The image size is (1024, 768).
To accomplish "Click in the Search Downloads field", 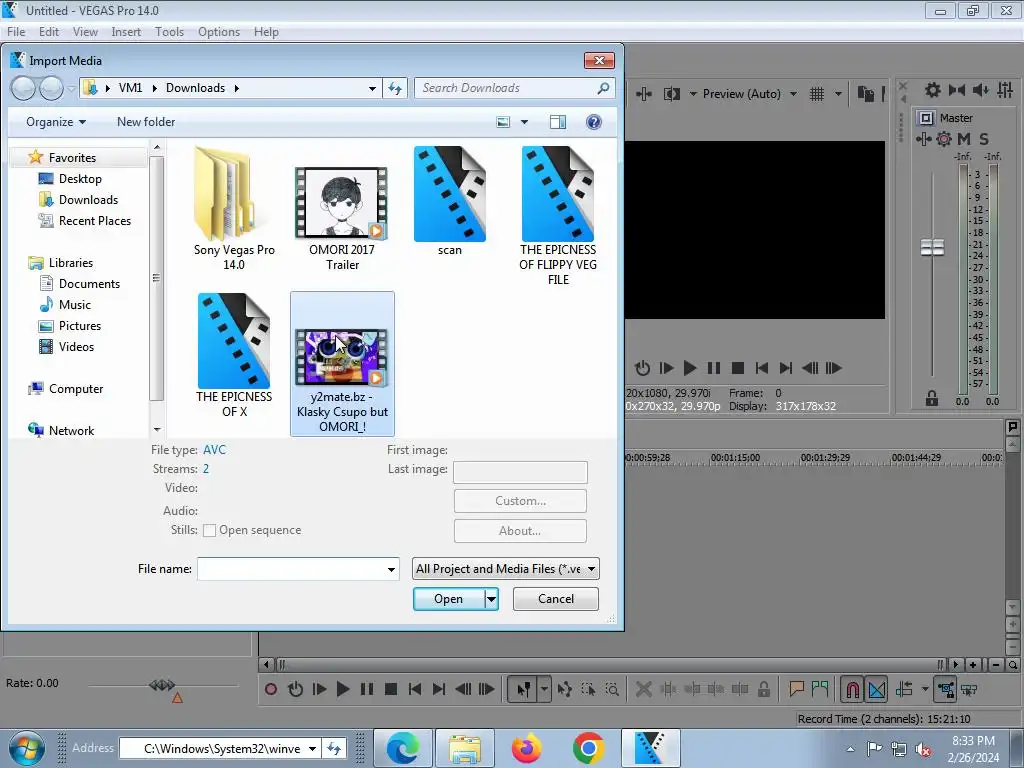I will [515, 88].
